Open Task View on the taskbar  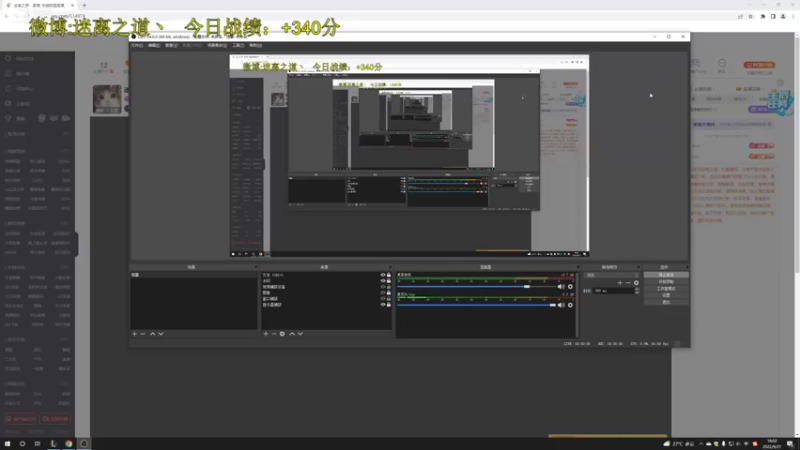coord(37,443)
